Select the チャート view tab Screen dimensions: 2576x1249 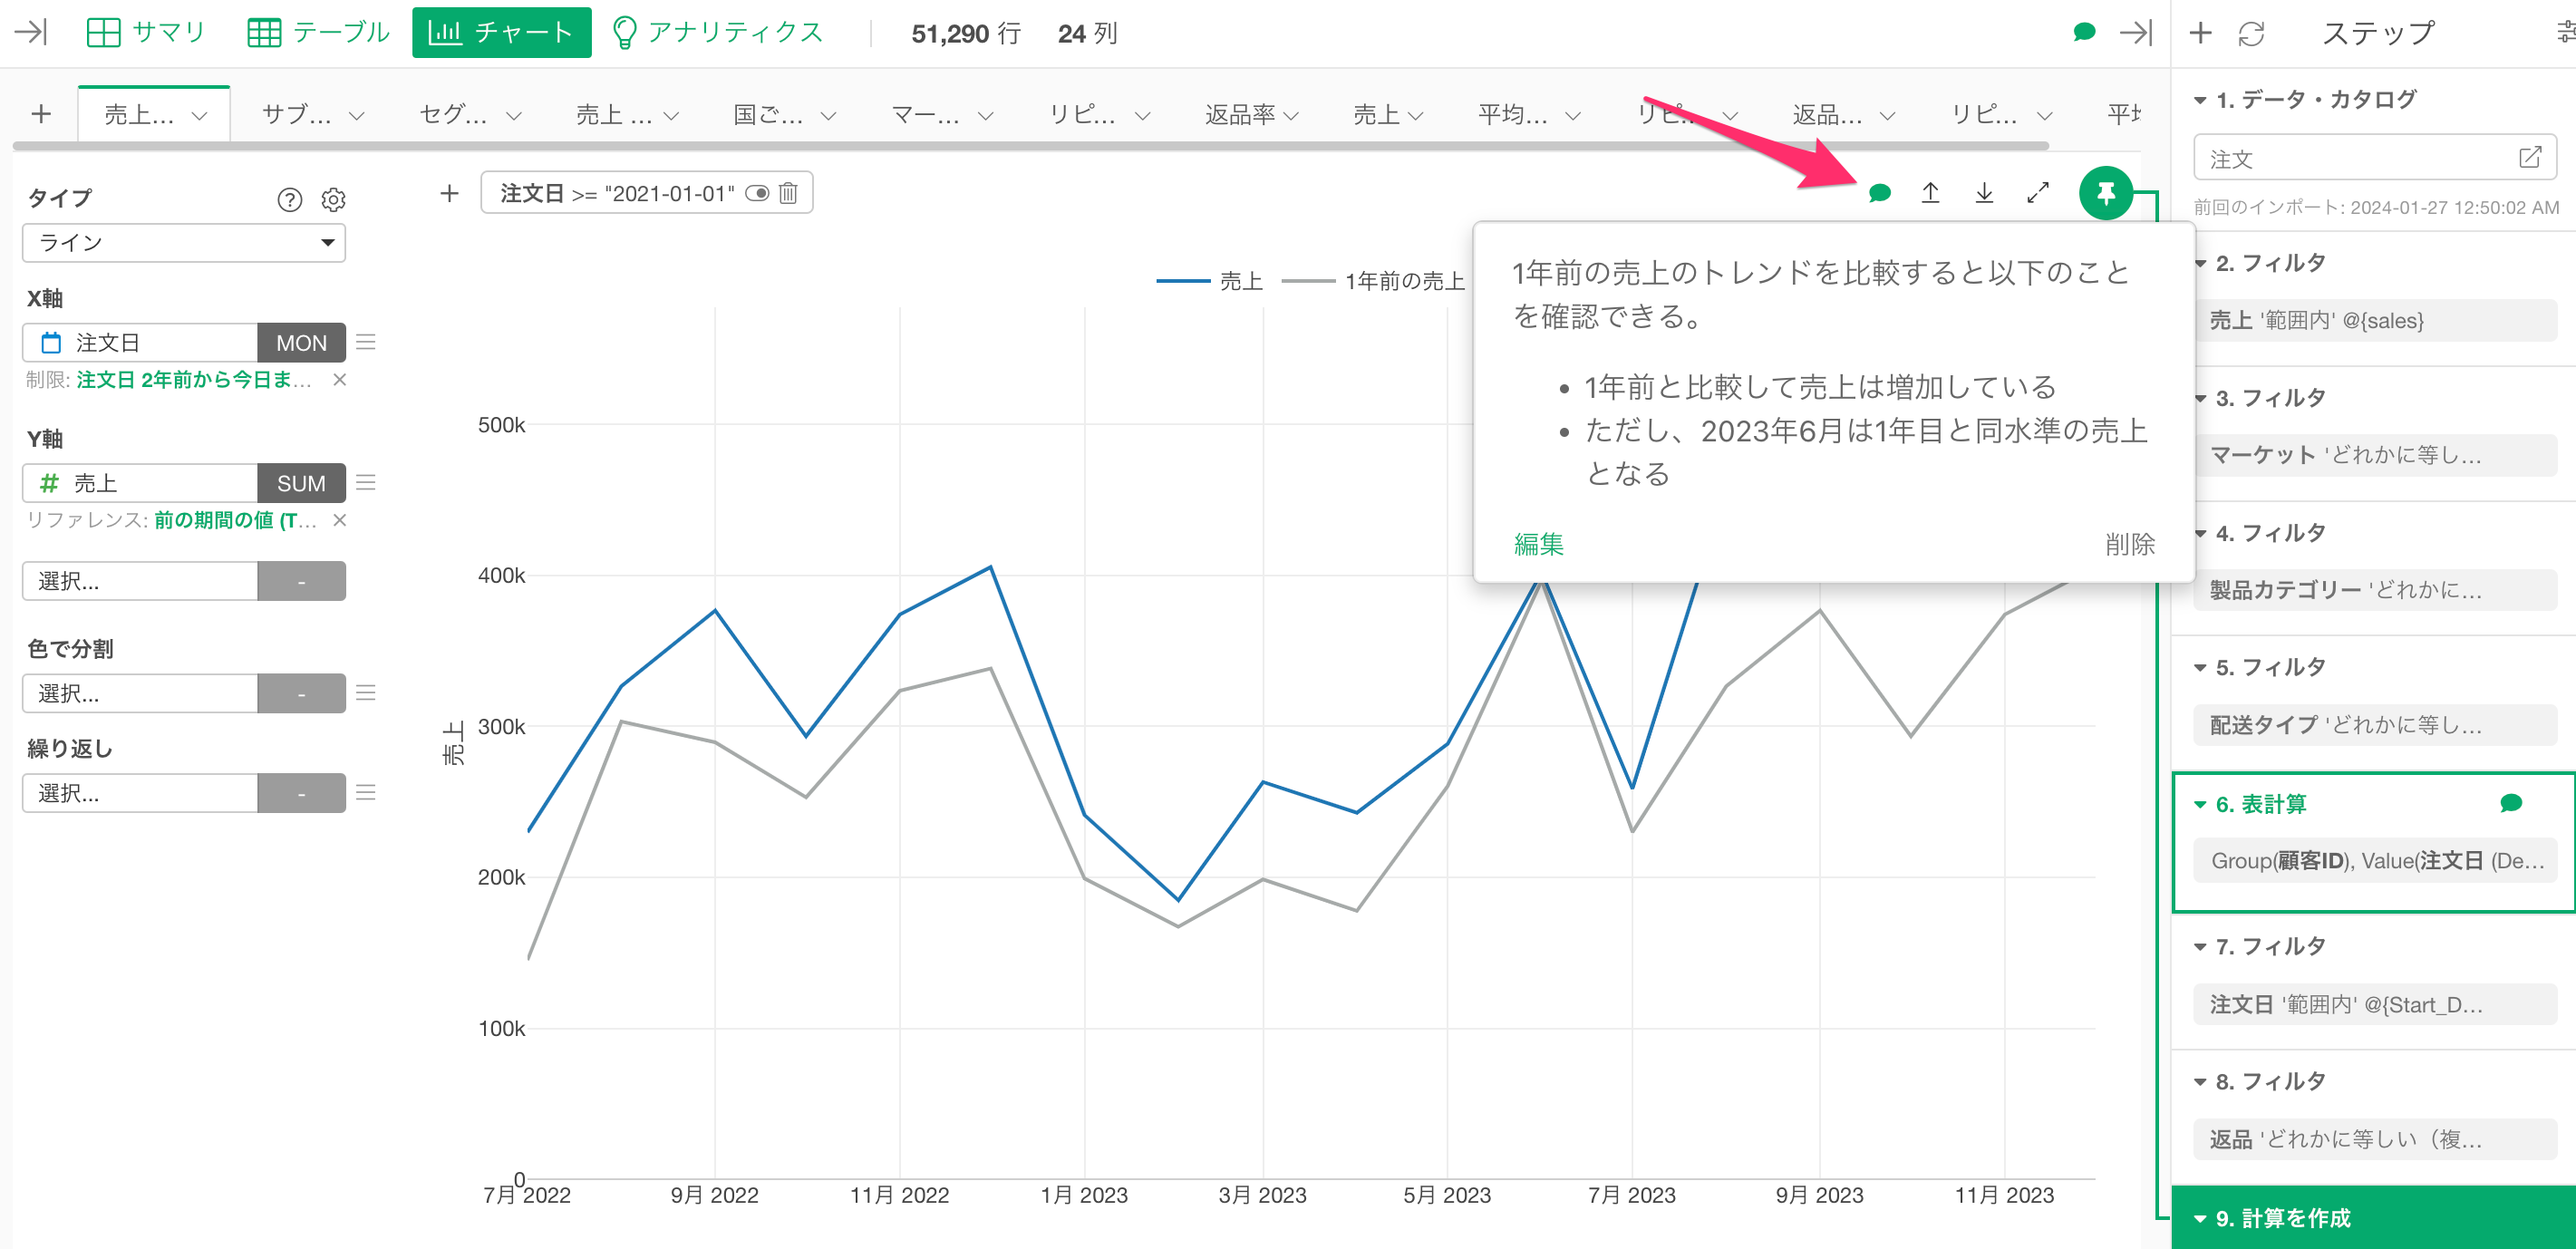point(501,32)
